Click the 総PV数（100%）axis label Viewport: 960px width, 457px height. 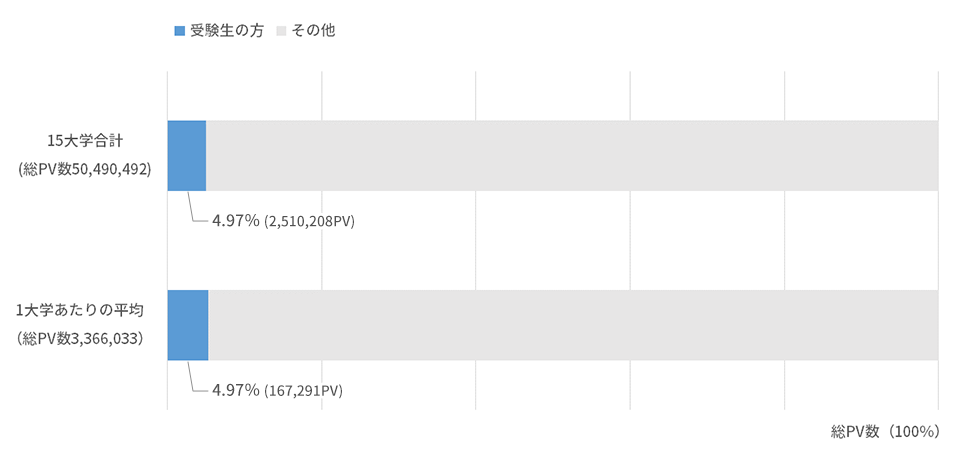(x=885, y=431)
